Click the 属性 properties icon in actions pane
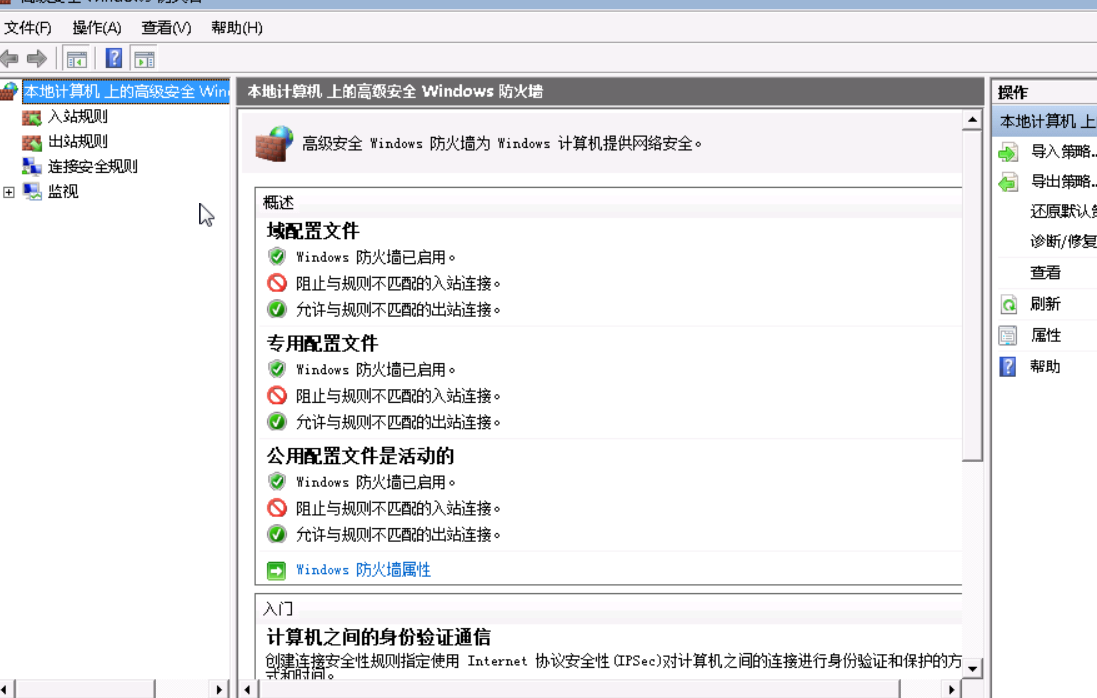This screenshot has height=698, width=1097. pos(1008,336)
